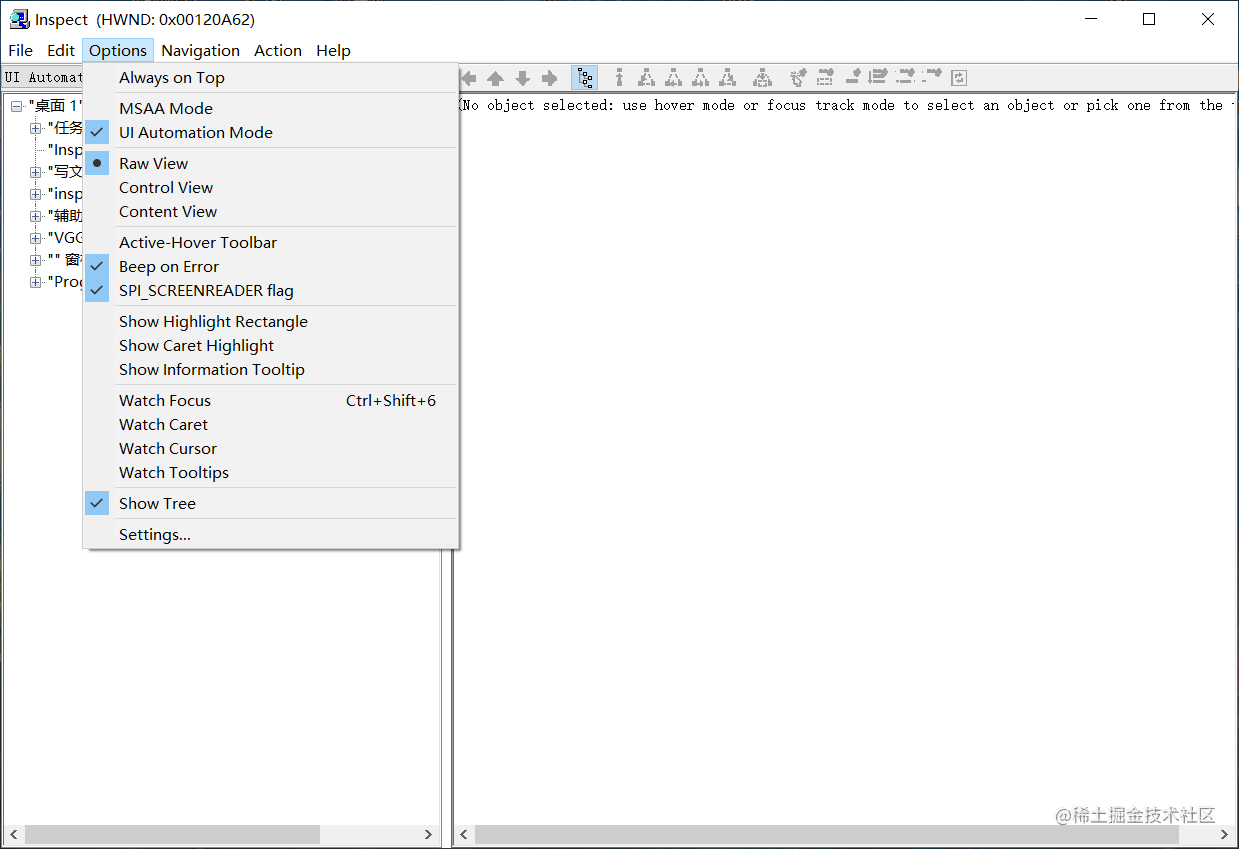This screenshot has height=849, width=1239.
Task: Disable the SPI_SCREENREADER flag
Action: click(205, 290)
